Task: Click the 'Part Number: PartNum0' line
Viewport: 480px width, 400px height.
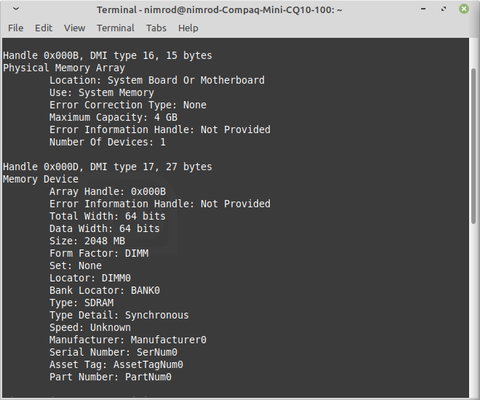Action: pos(110,377)
